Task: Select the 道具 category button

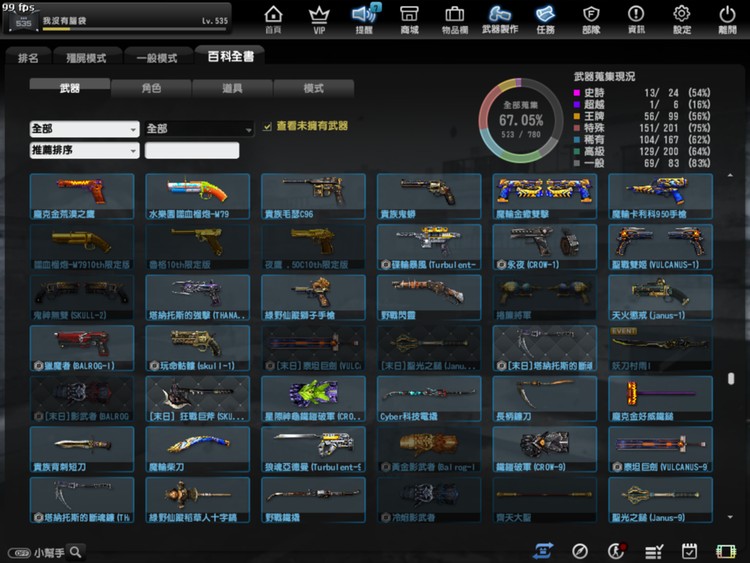Action: click(232, 88)
